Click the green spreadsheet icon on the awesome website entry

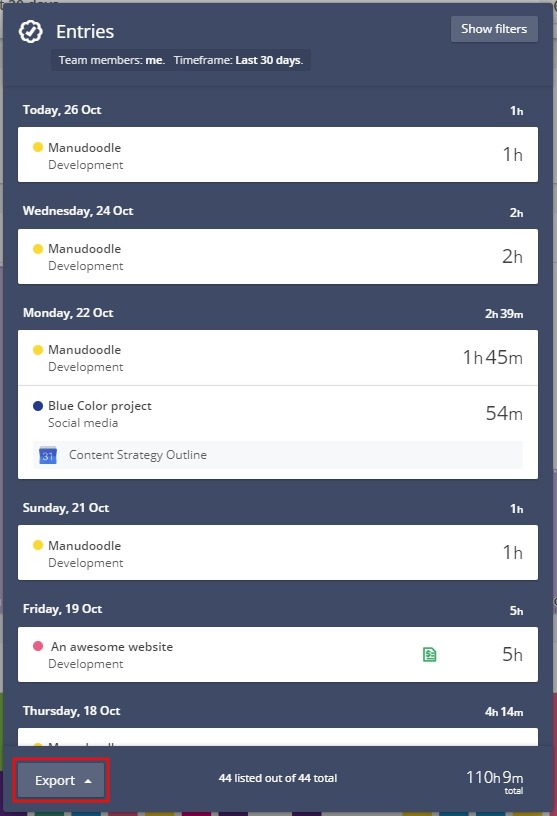tap(429, 654)
